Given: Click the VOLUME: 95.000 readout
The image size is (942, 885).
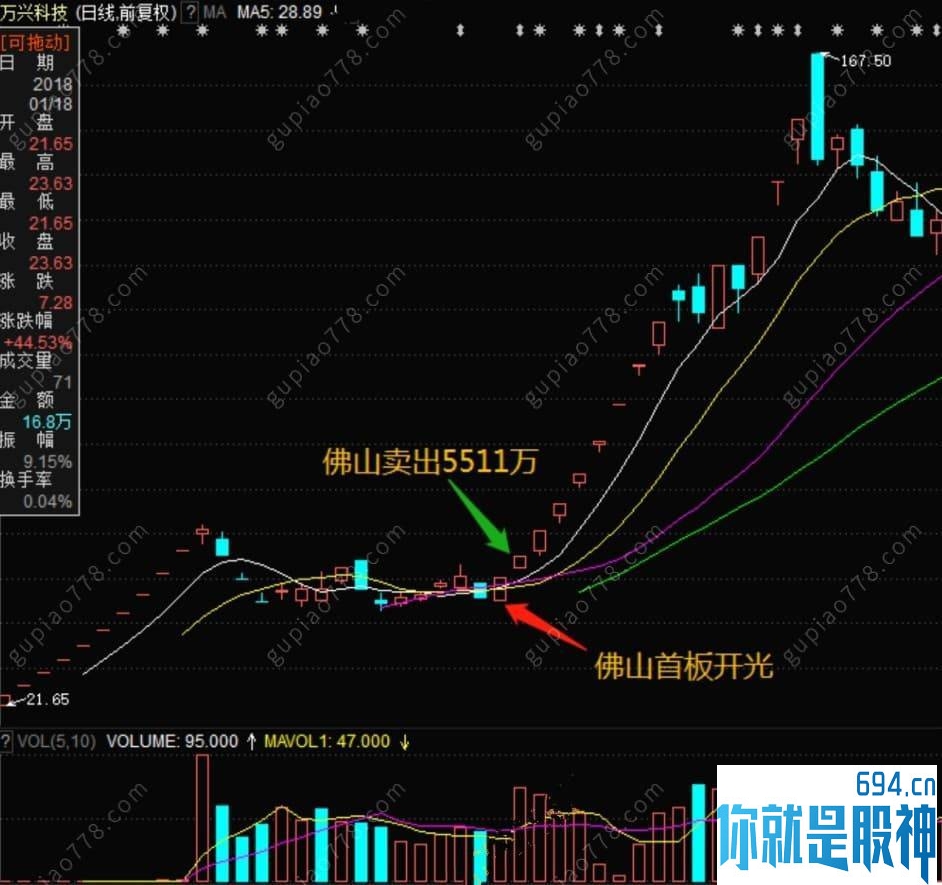Looking at the screenshot, I should tap(172, 741).
